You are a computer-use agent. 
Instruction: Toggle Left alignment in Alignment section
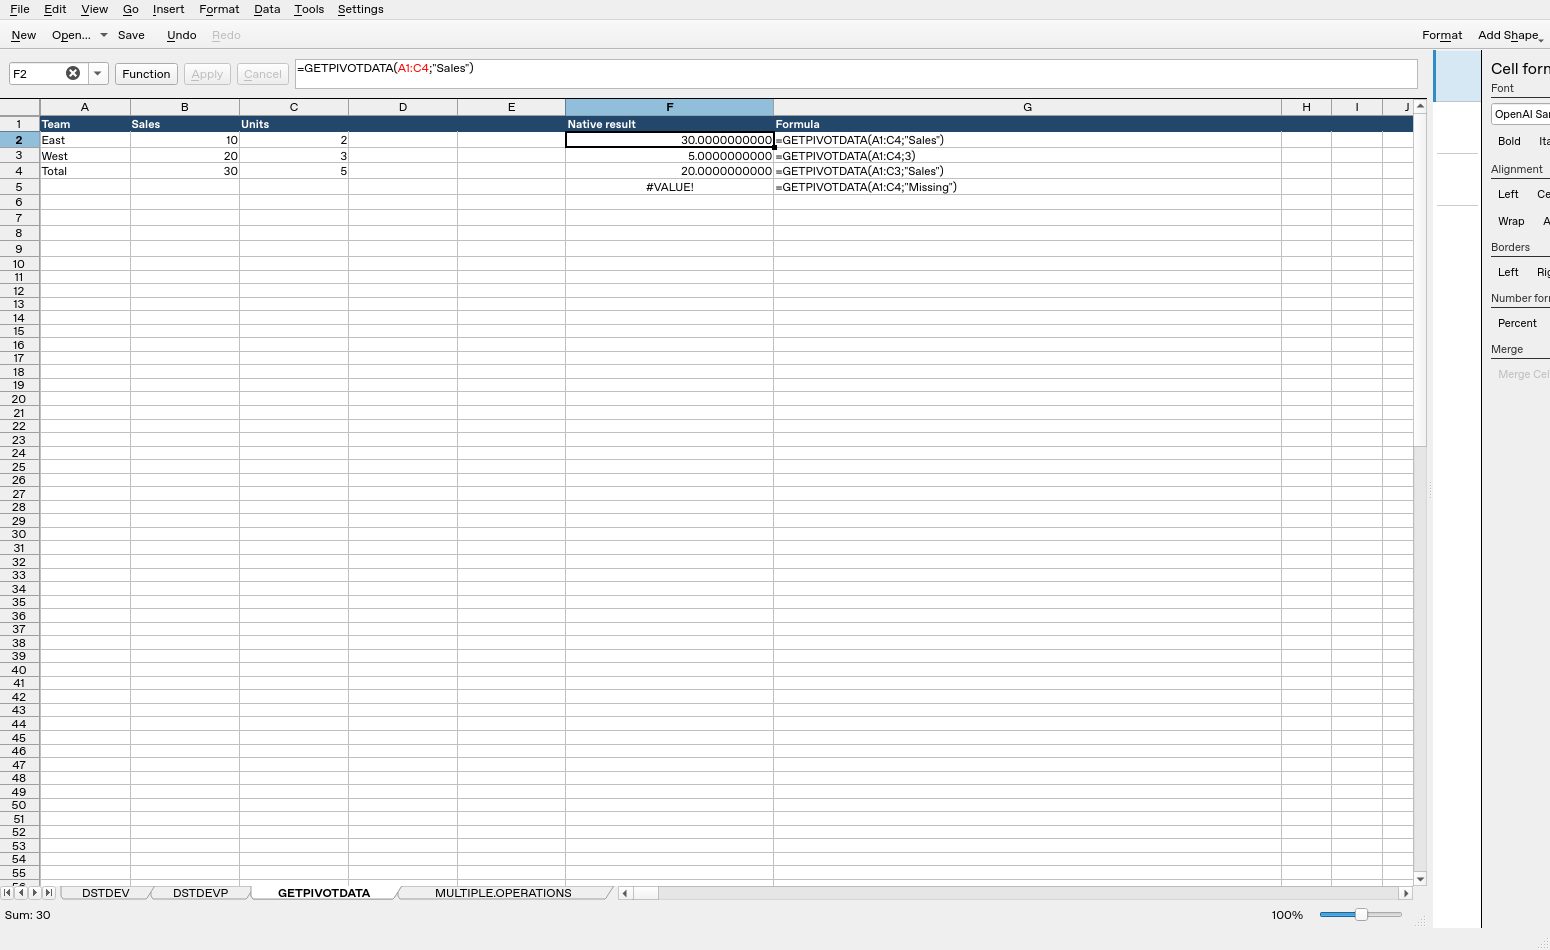point(1508,194)
